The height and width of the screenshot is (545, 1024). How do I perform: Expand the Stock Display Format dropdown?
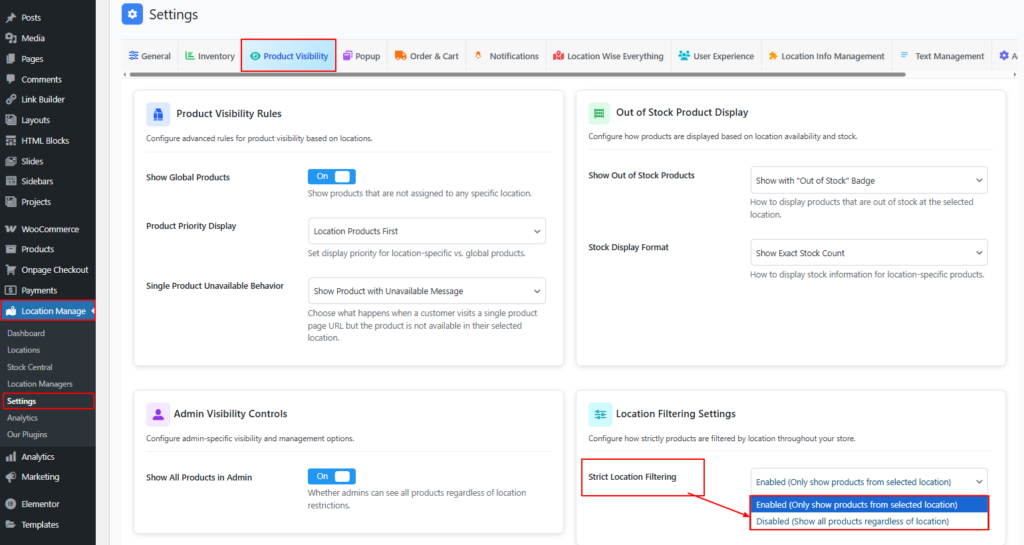[x=868, y=253]
